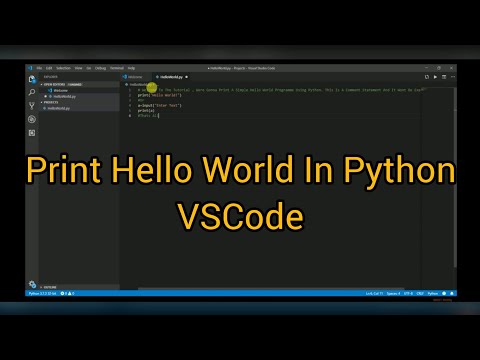
Task: Click the Open Changes icon in editor toolbar
Action: pyautogui.click(x=427, y=77)
